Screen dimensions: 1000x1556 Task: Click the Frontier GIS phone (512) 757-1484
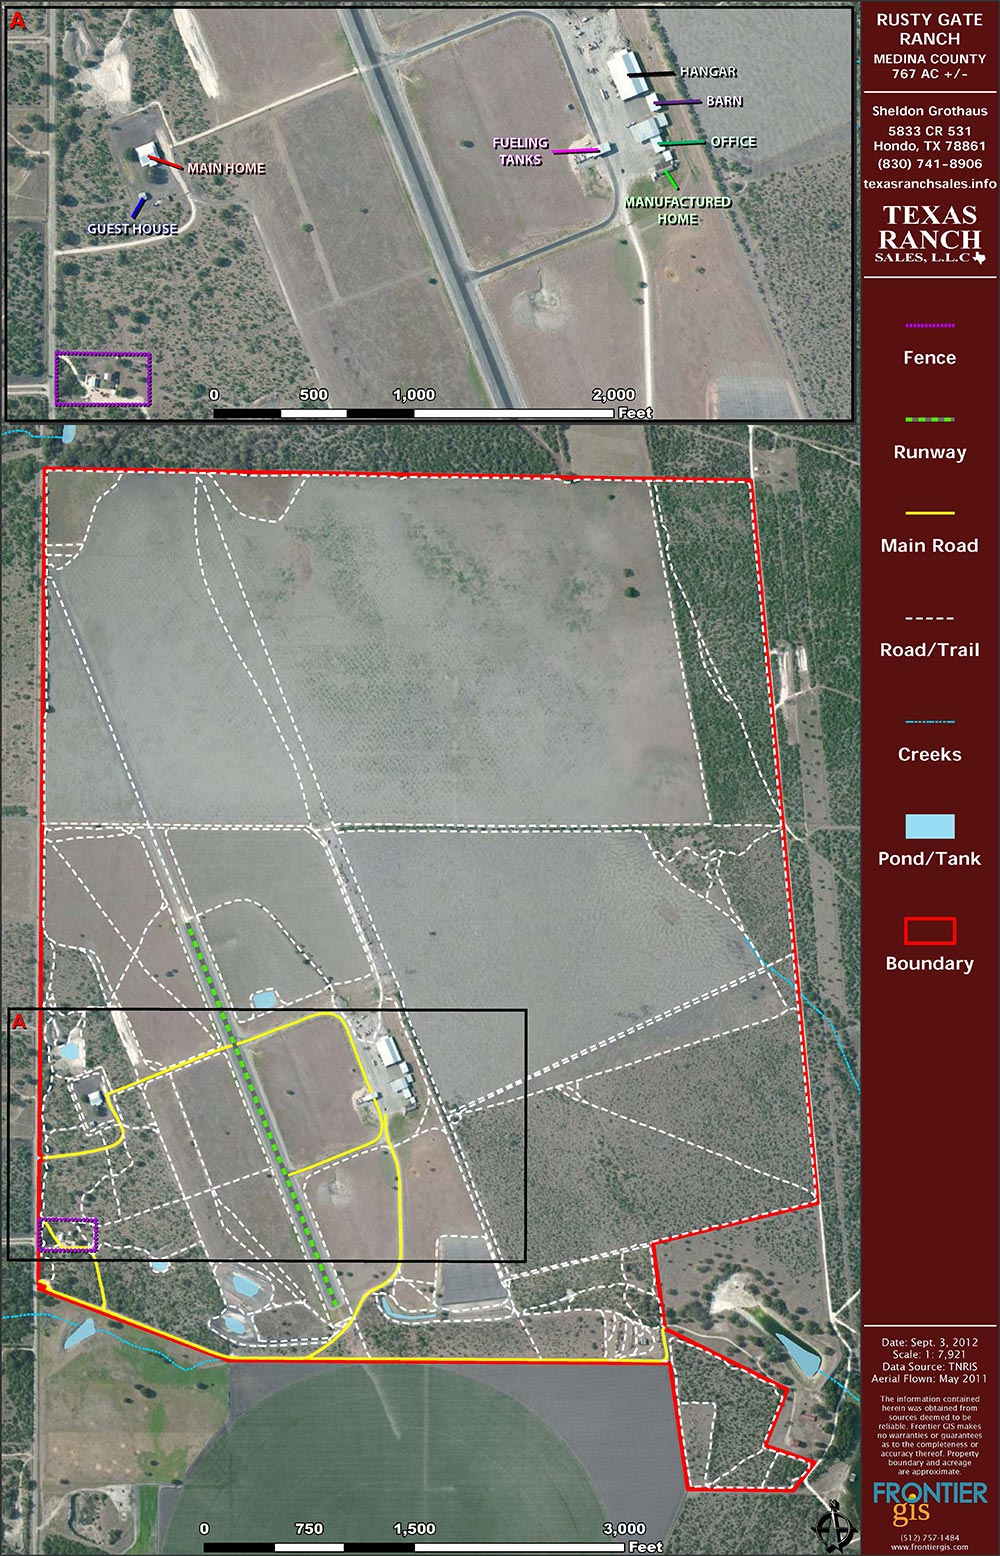click(930, 1537)
